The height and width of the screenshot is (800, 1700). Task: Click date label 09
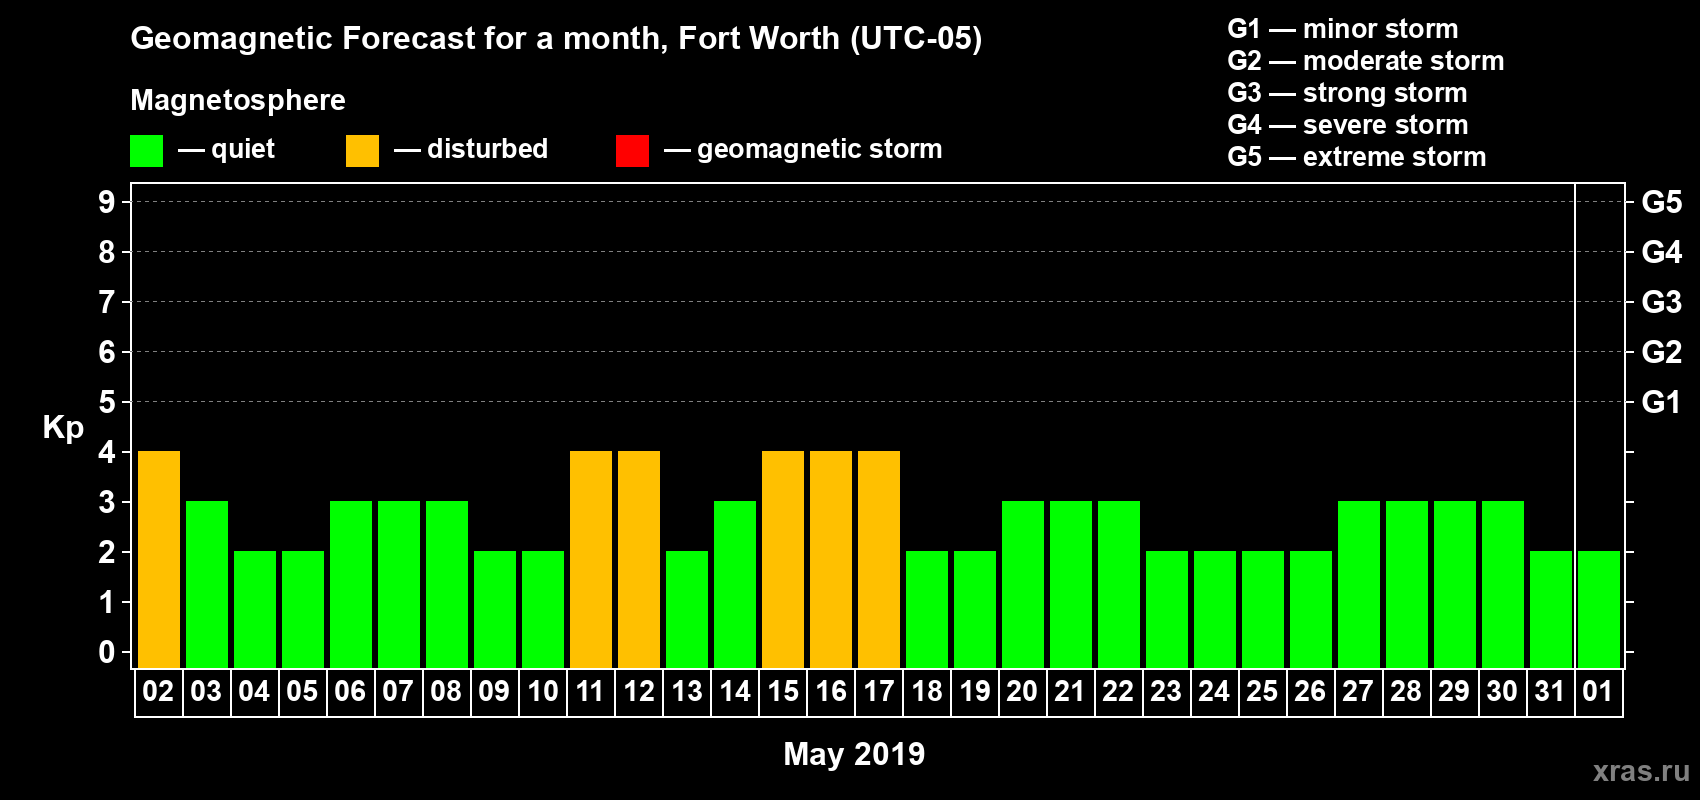(494, 692)
